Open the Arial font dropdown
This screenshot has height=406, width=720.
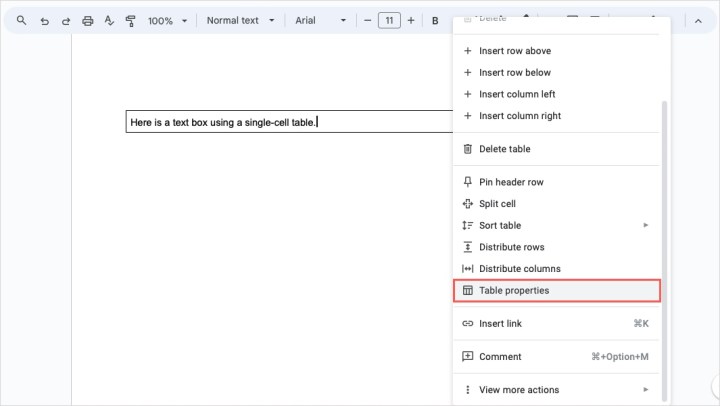point(320,20)
